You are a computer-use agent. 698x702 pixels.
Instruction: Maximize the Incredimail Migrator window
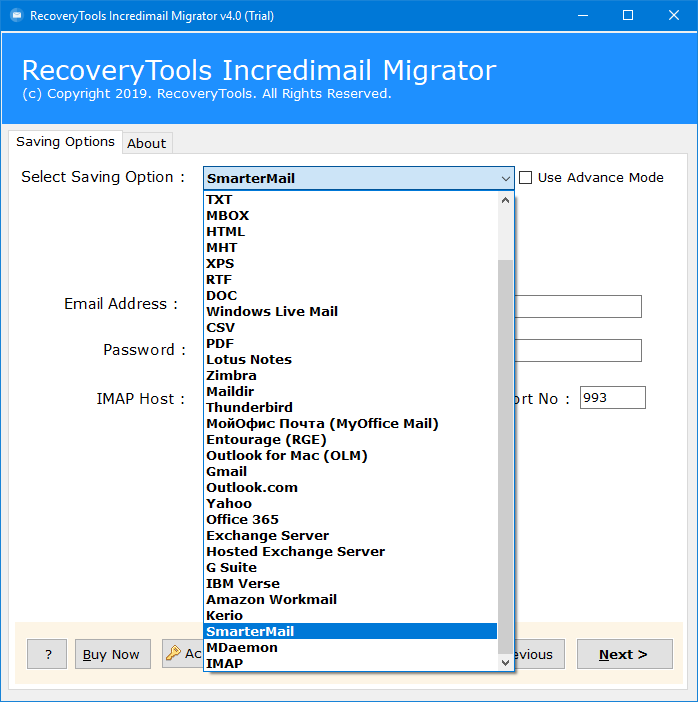[x=628, y=16]
